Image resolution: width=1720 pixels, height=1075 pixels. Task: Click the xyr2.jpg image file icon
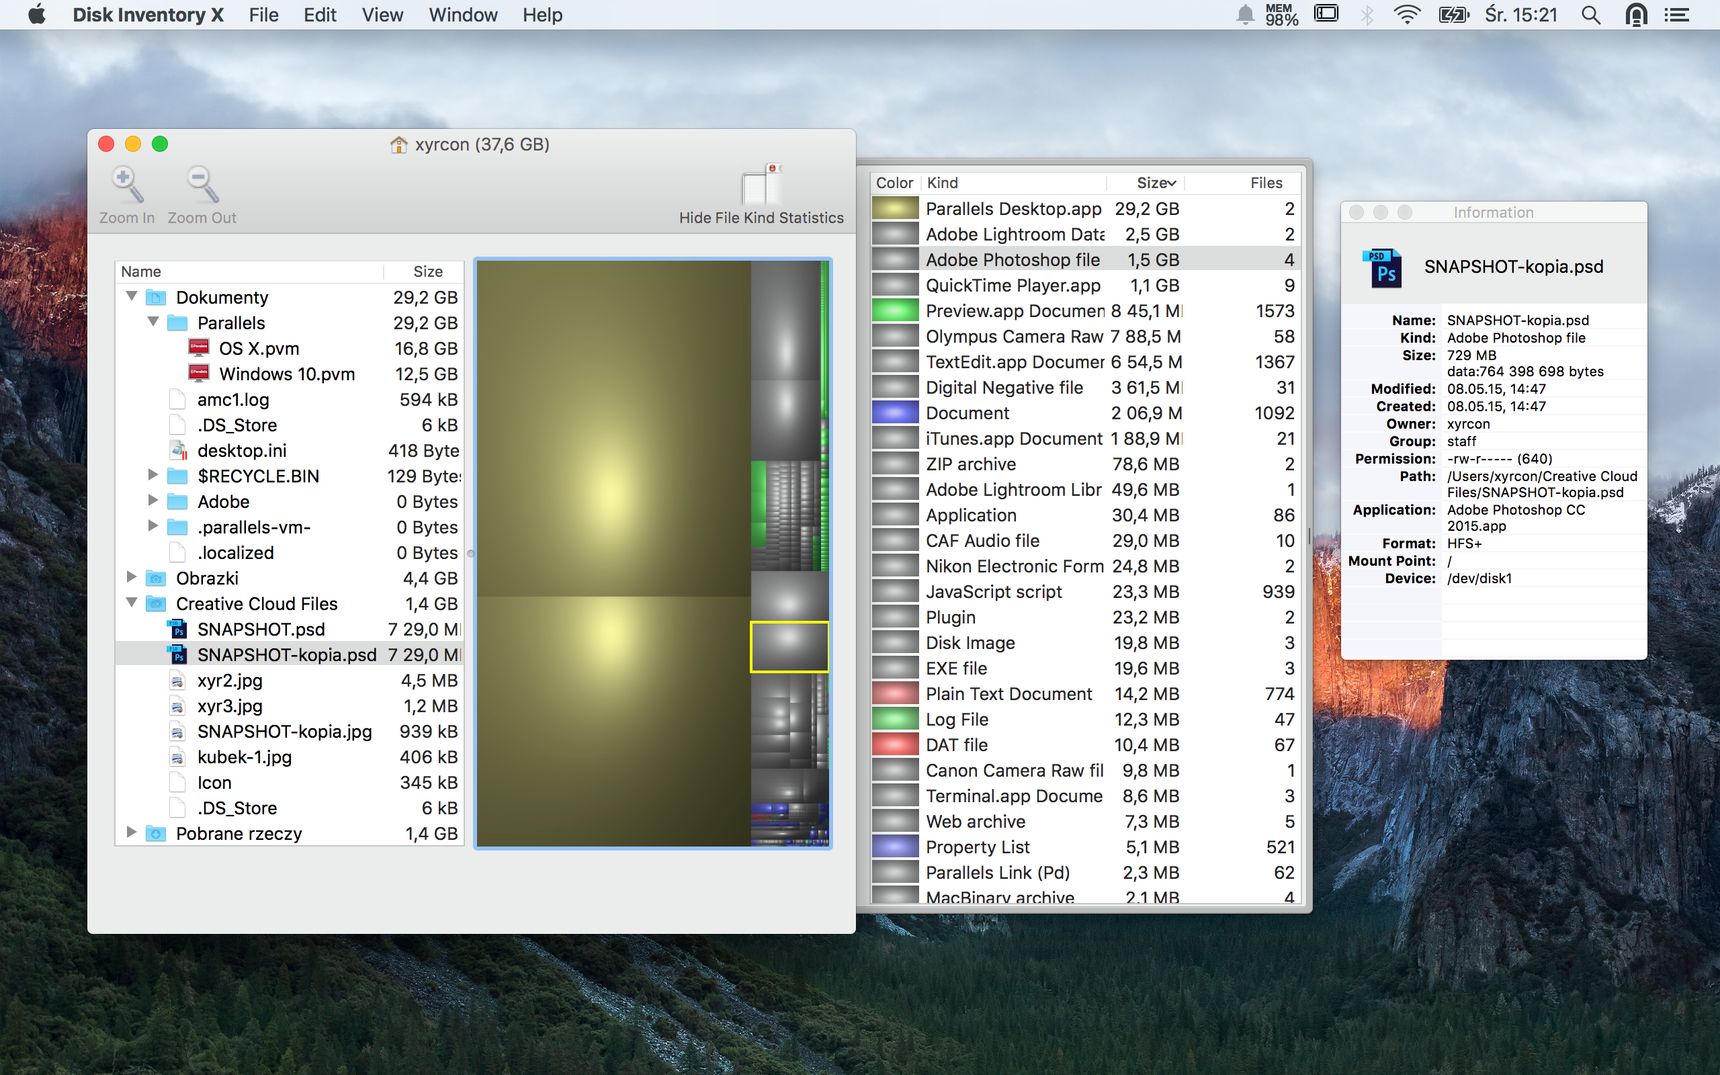click(178, 681)
